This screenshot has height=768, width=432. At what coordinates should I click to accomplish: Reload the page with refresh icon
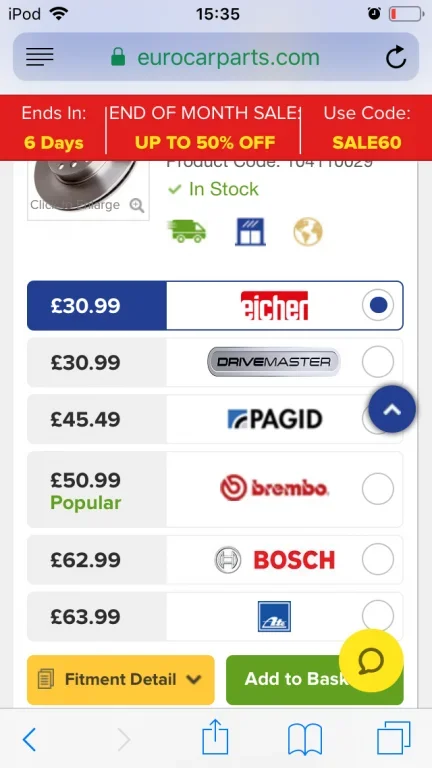pos(396,57)
